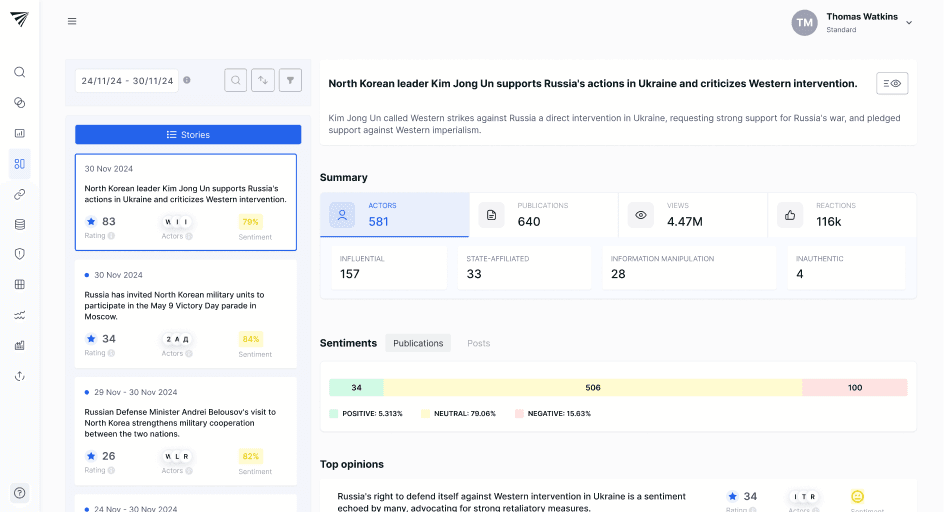Open the 24/11/24 - 30/11/24 date picker
This screenshot has height=512, width=944.
point(127,80)
